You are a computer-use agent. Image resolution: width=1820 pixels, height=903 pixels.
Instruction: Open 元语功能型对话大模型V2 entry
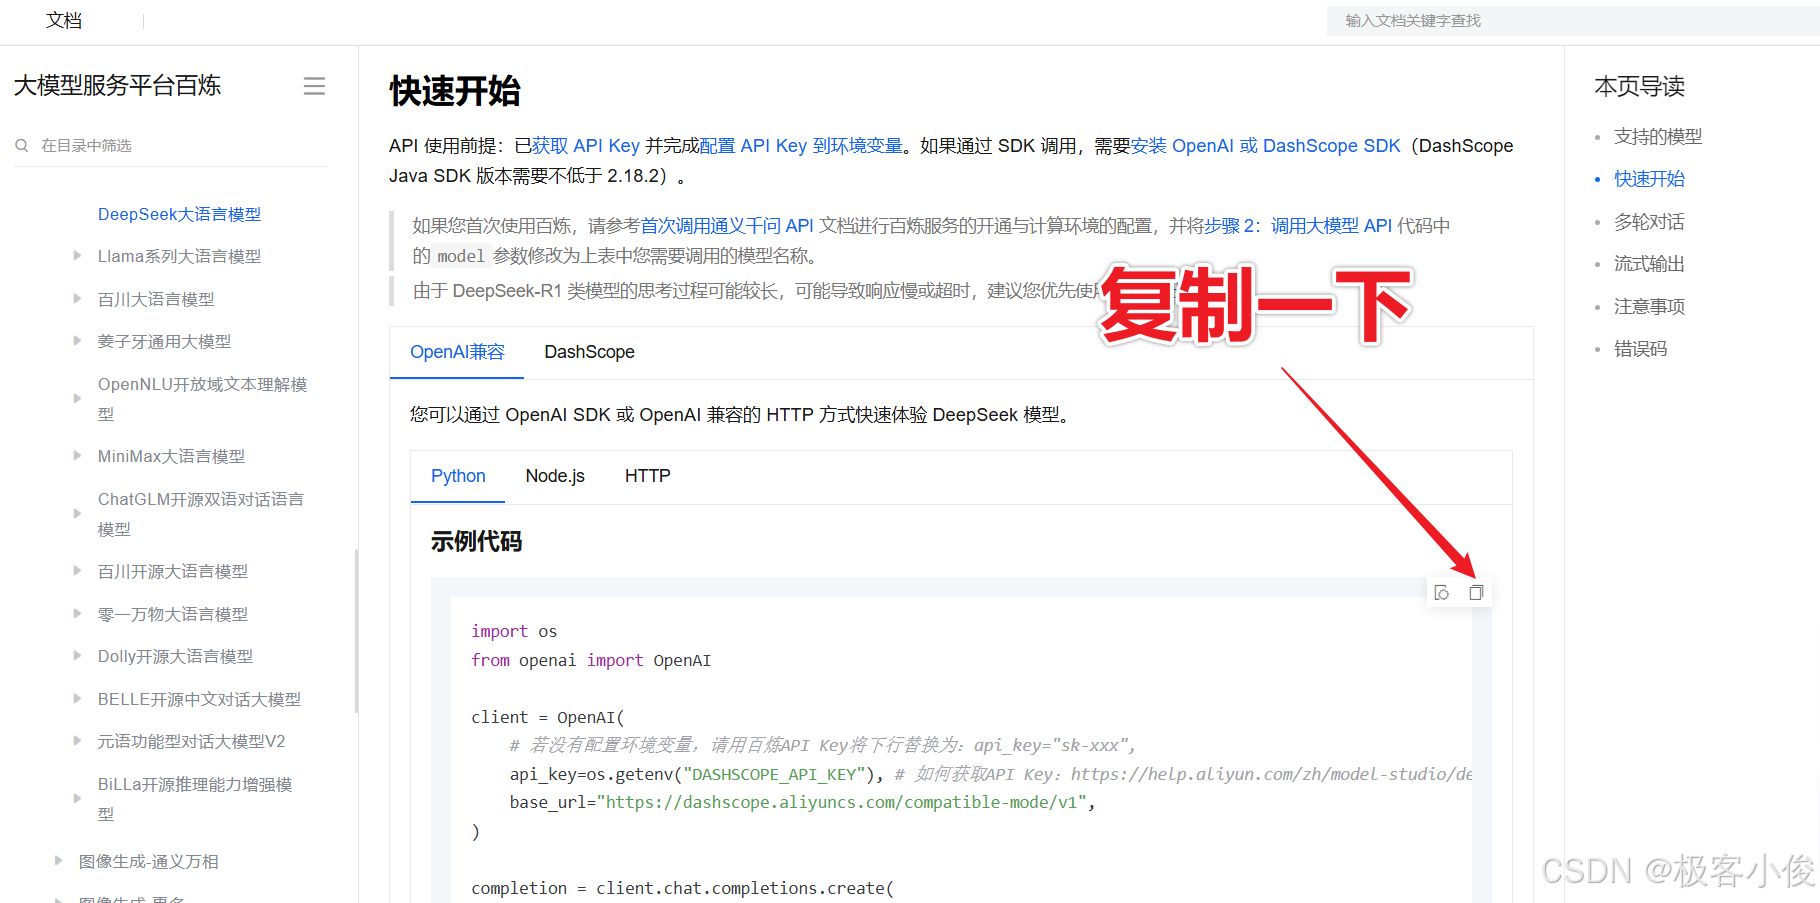pyautogui.click(x=191, y=741)
